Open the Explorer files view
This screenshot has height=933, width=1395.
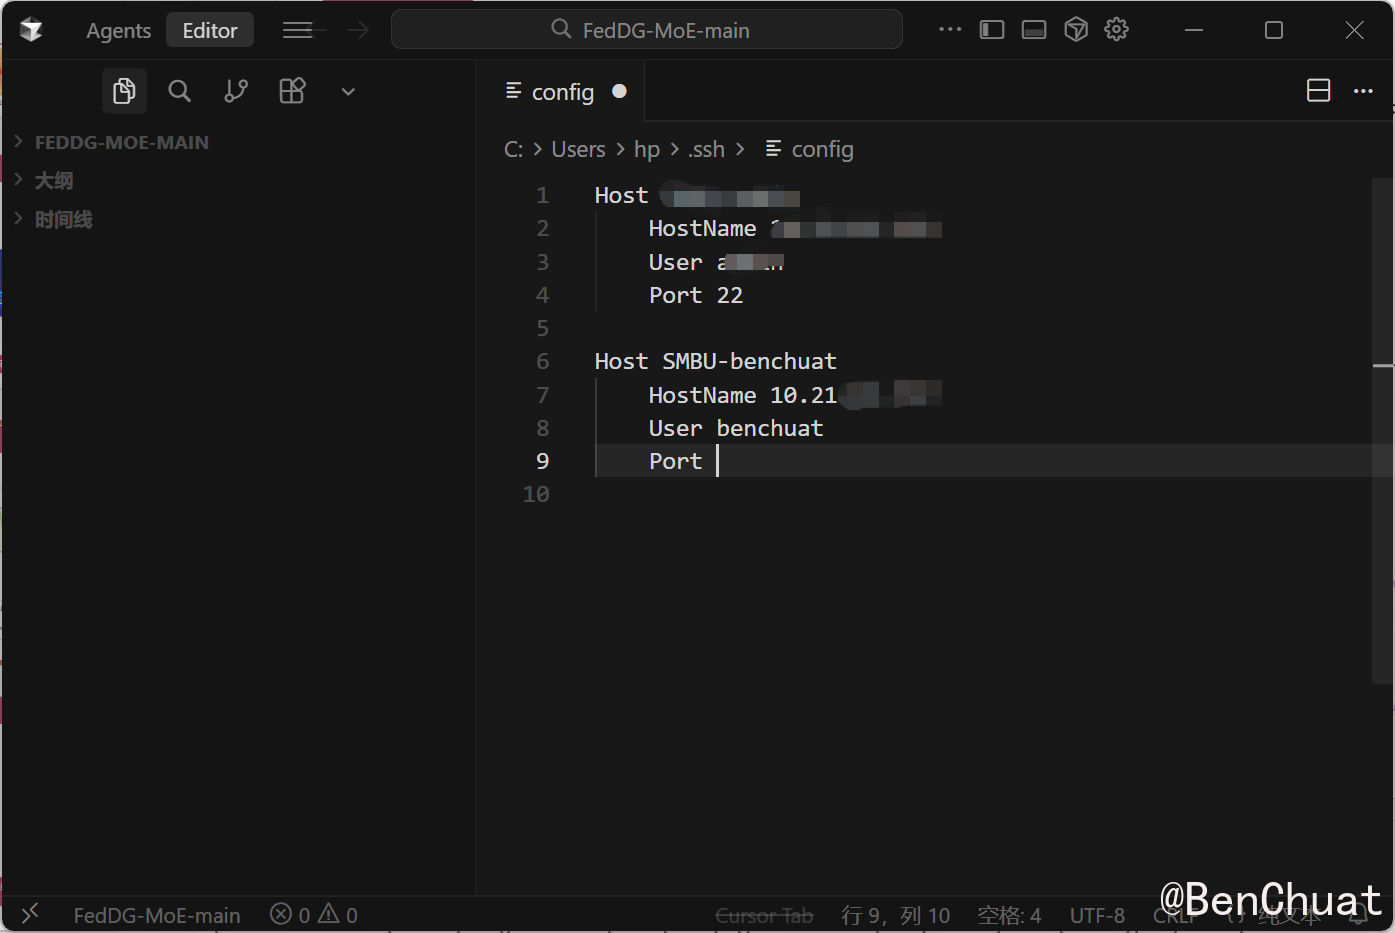coord(124,92)
